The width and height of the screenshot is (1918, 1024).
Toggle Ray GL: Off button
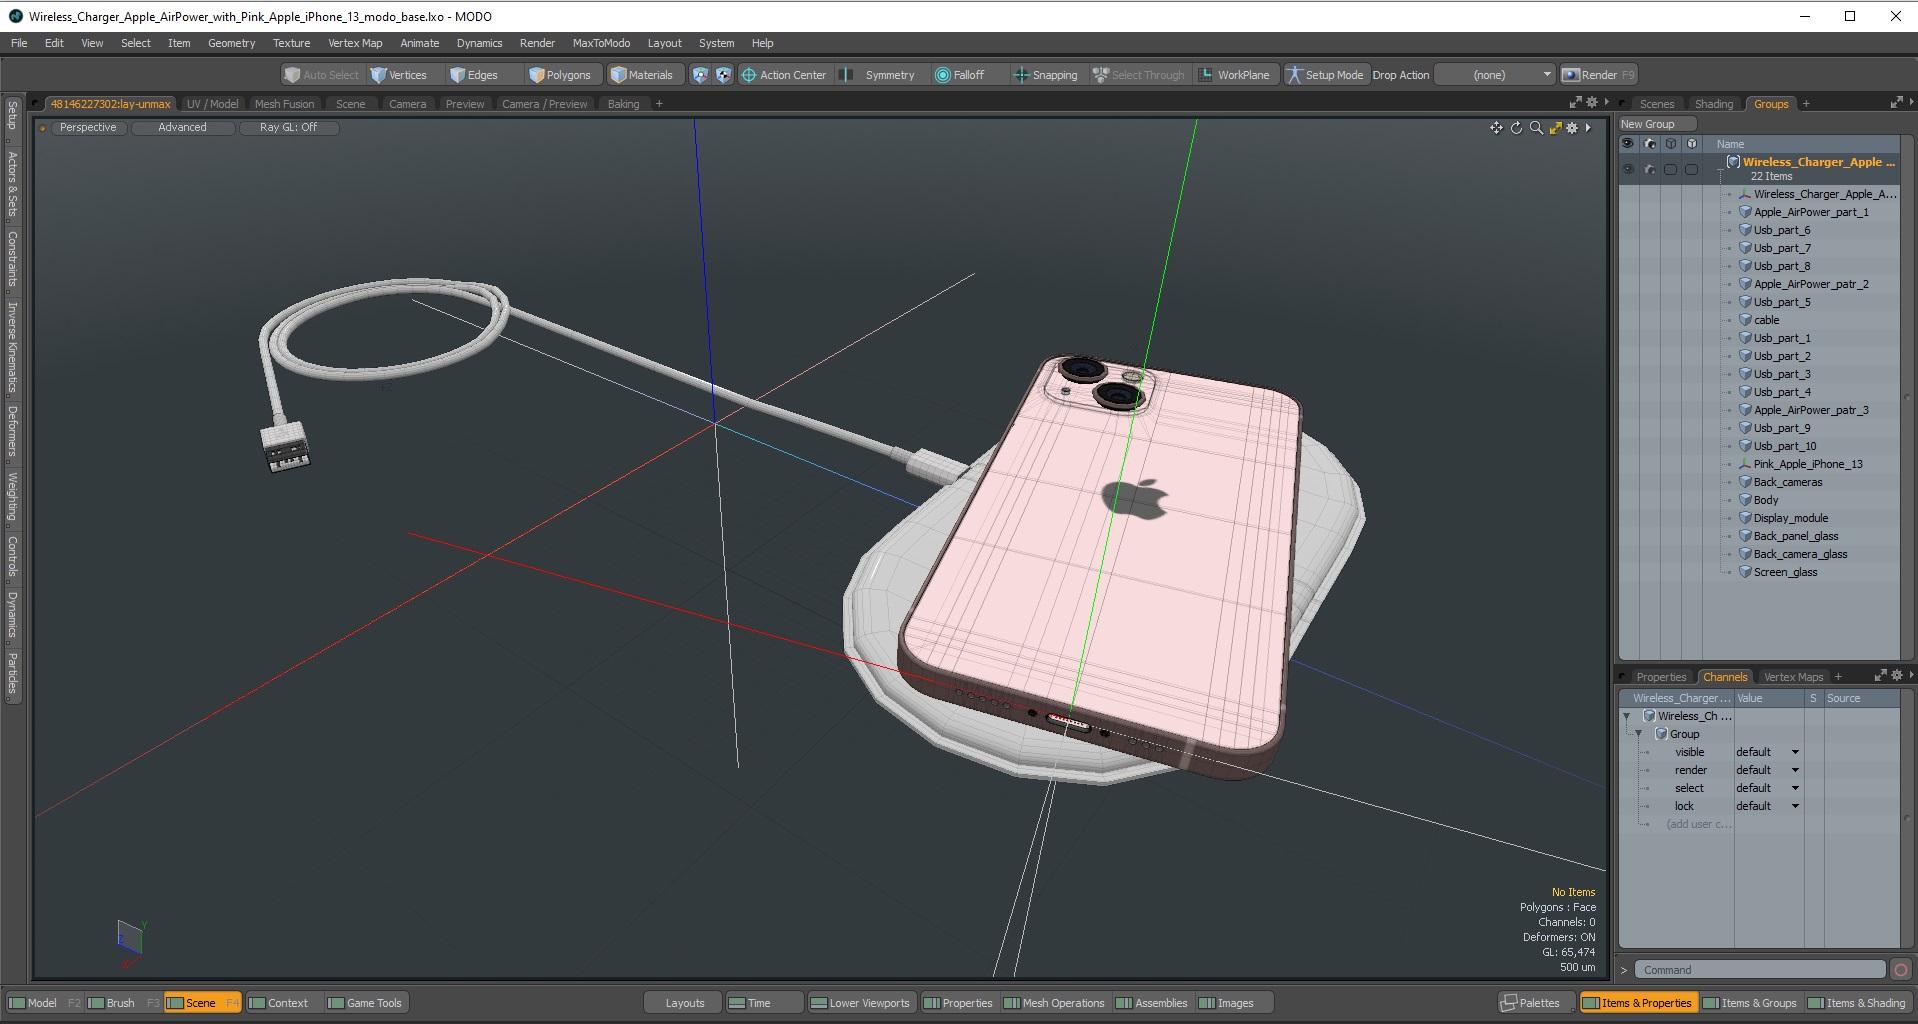288,128
